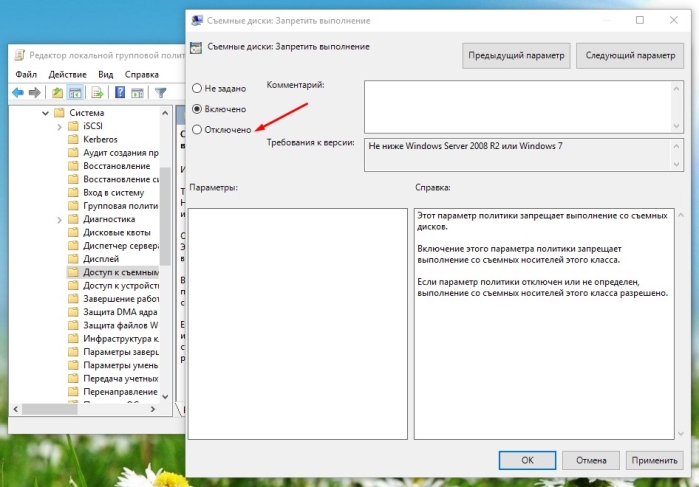Screen dimensions: 699x487
Task: Select the Завершение работы tree item
Action: click(120, 299)
